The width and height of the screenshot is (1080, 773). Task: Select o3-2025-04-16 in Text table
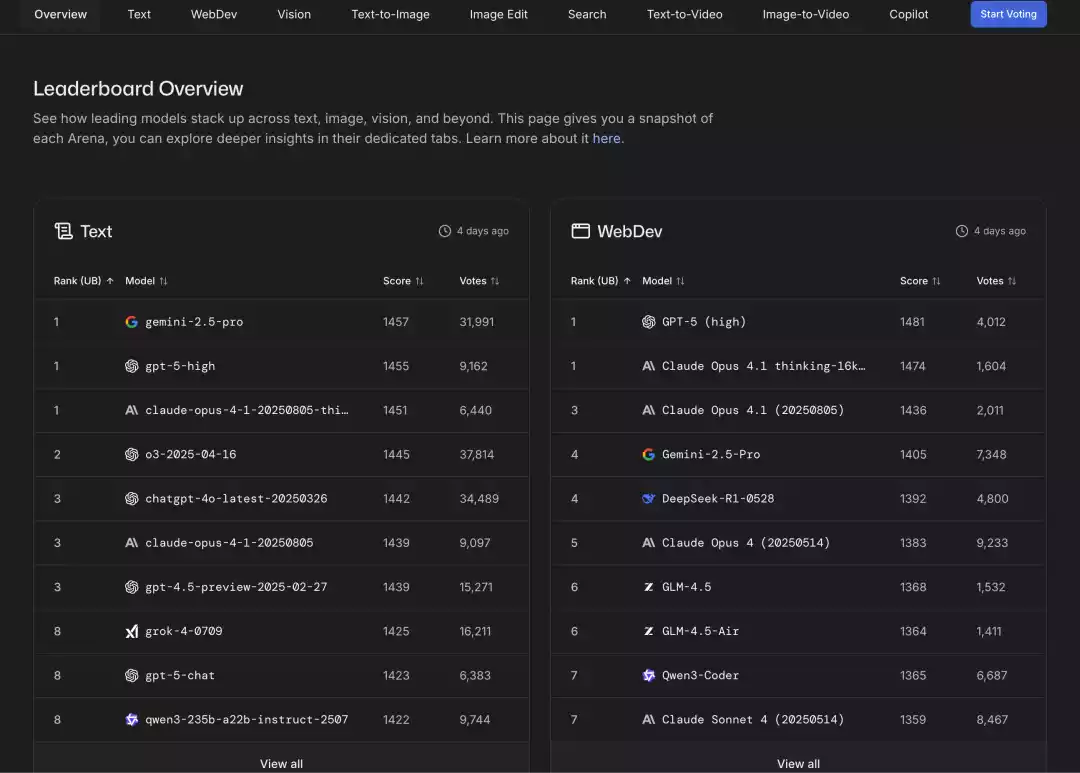point(191,454)
